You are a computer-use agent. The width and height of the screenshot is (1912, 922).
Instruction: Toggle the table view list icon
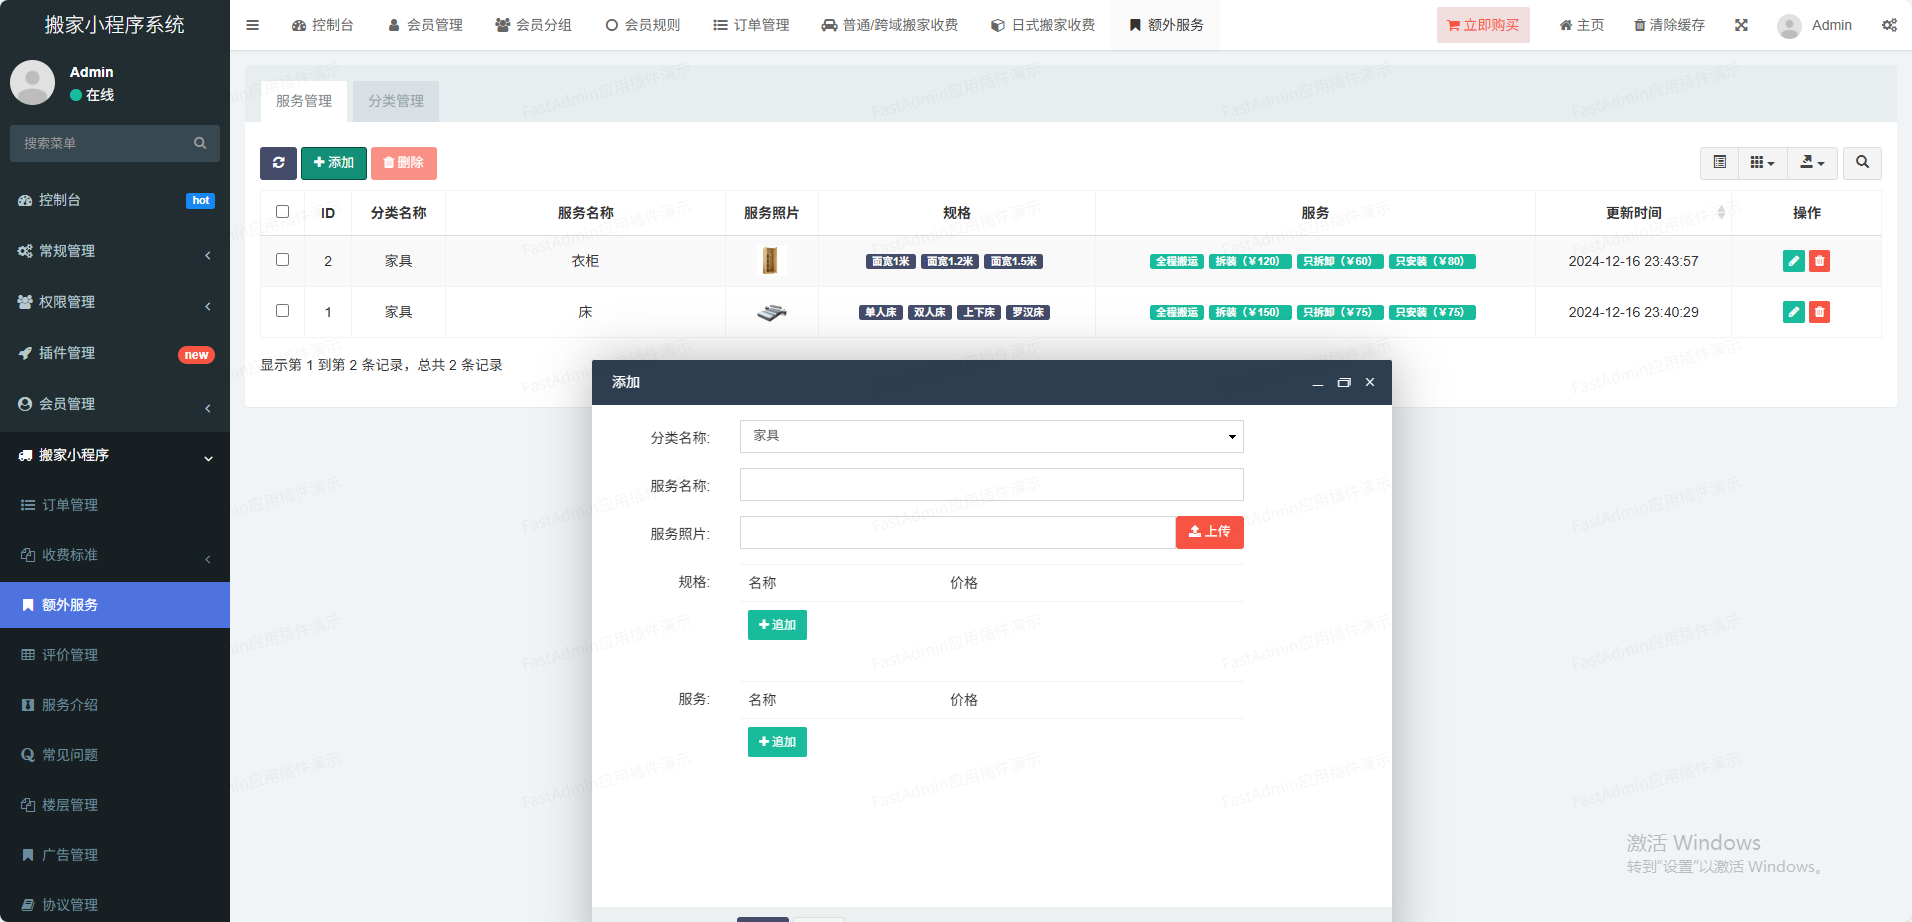(x=1719, y=162)
